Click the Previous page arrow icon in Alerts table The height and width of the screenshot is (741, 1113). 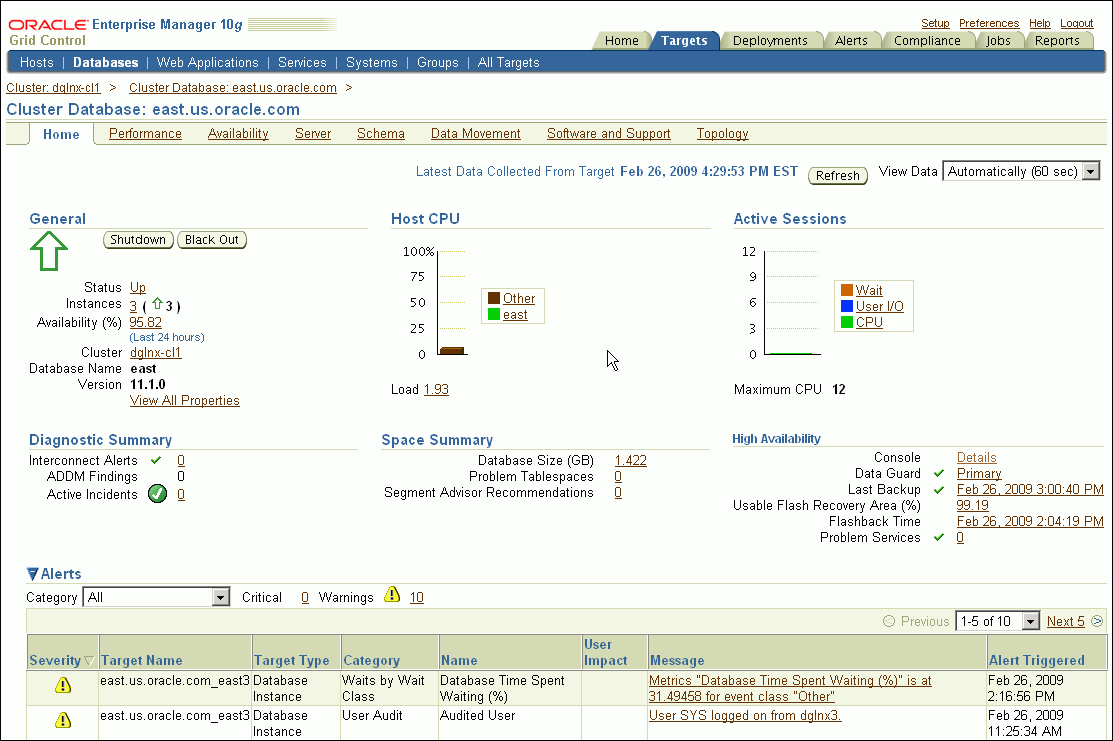click(889, 621)
